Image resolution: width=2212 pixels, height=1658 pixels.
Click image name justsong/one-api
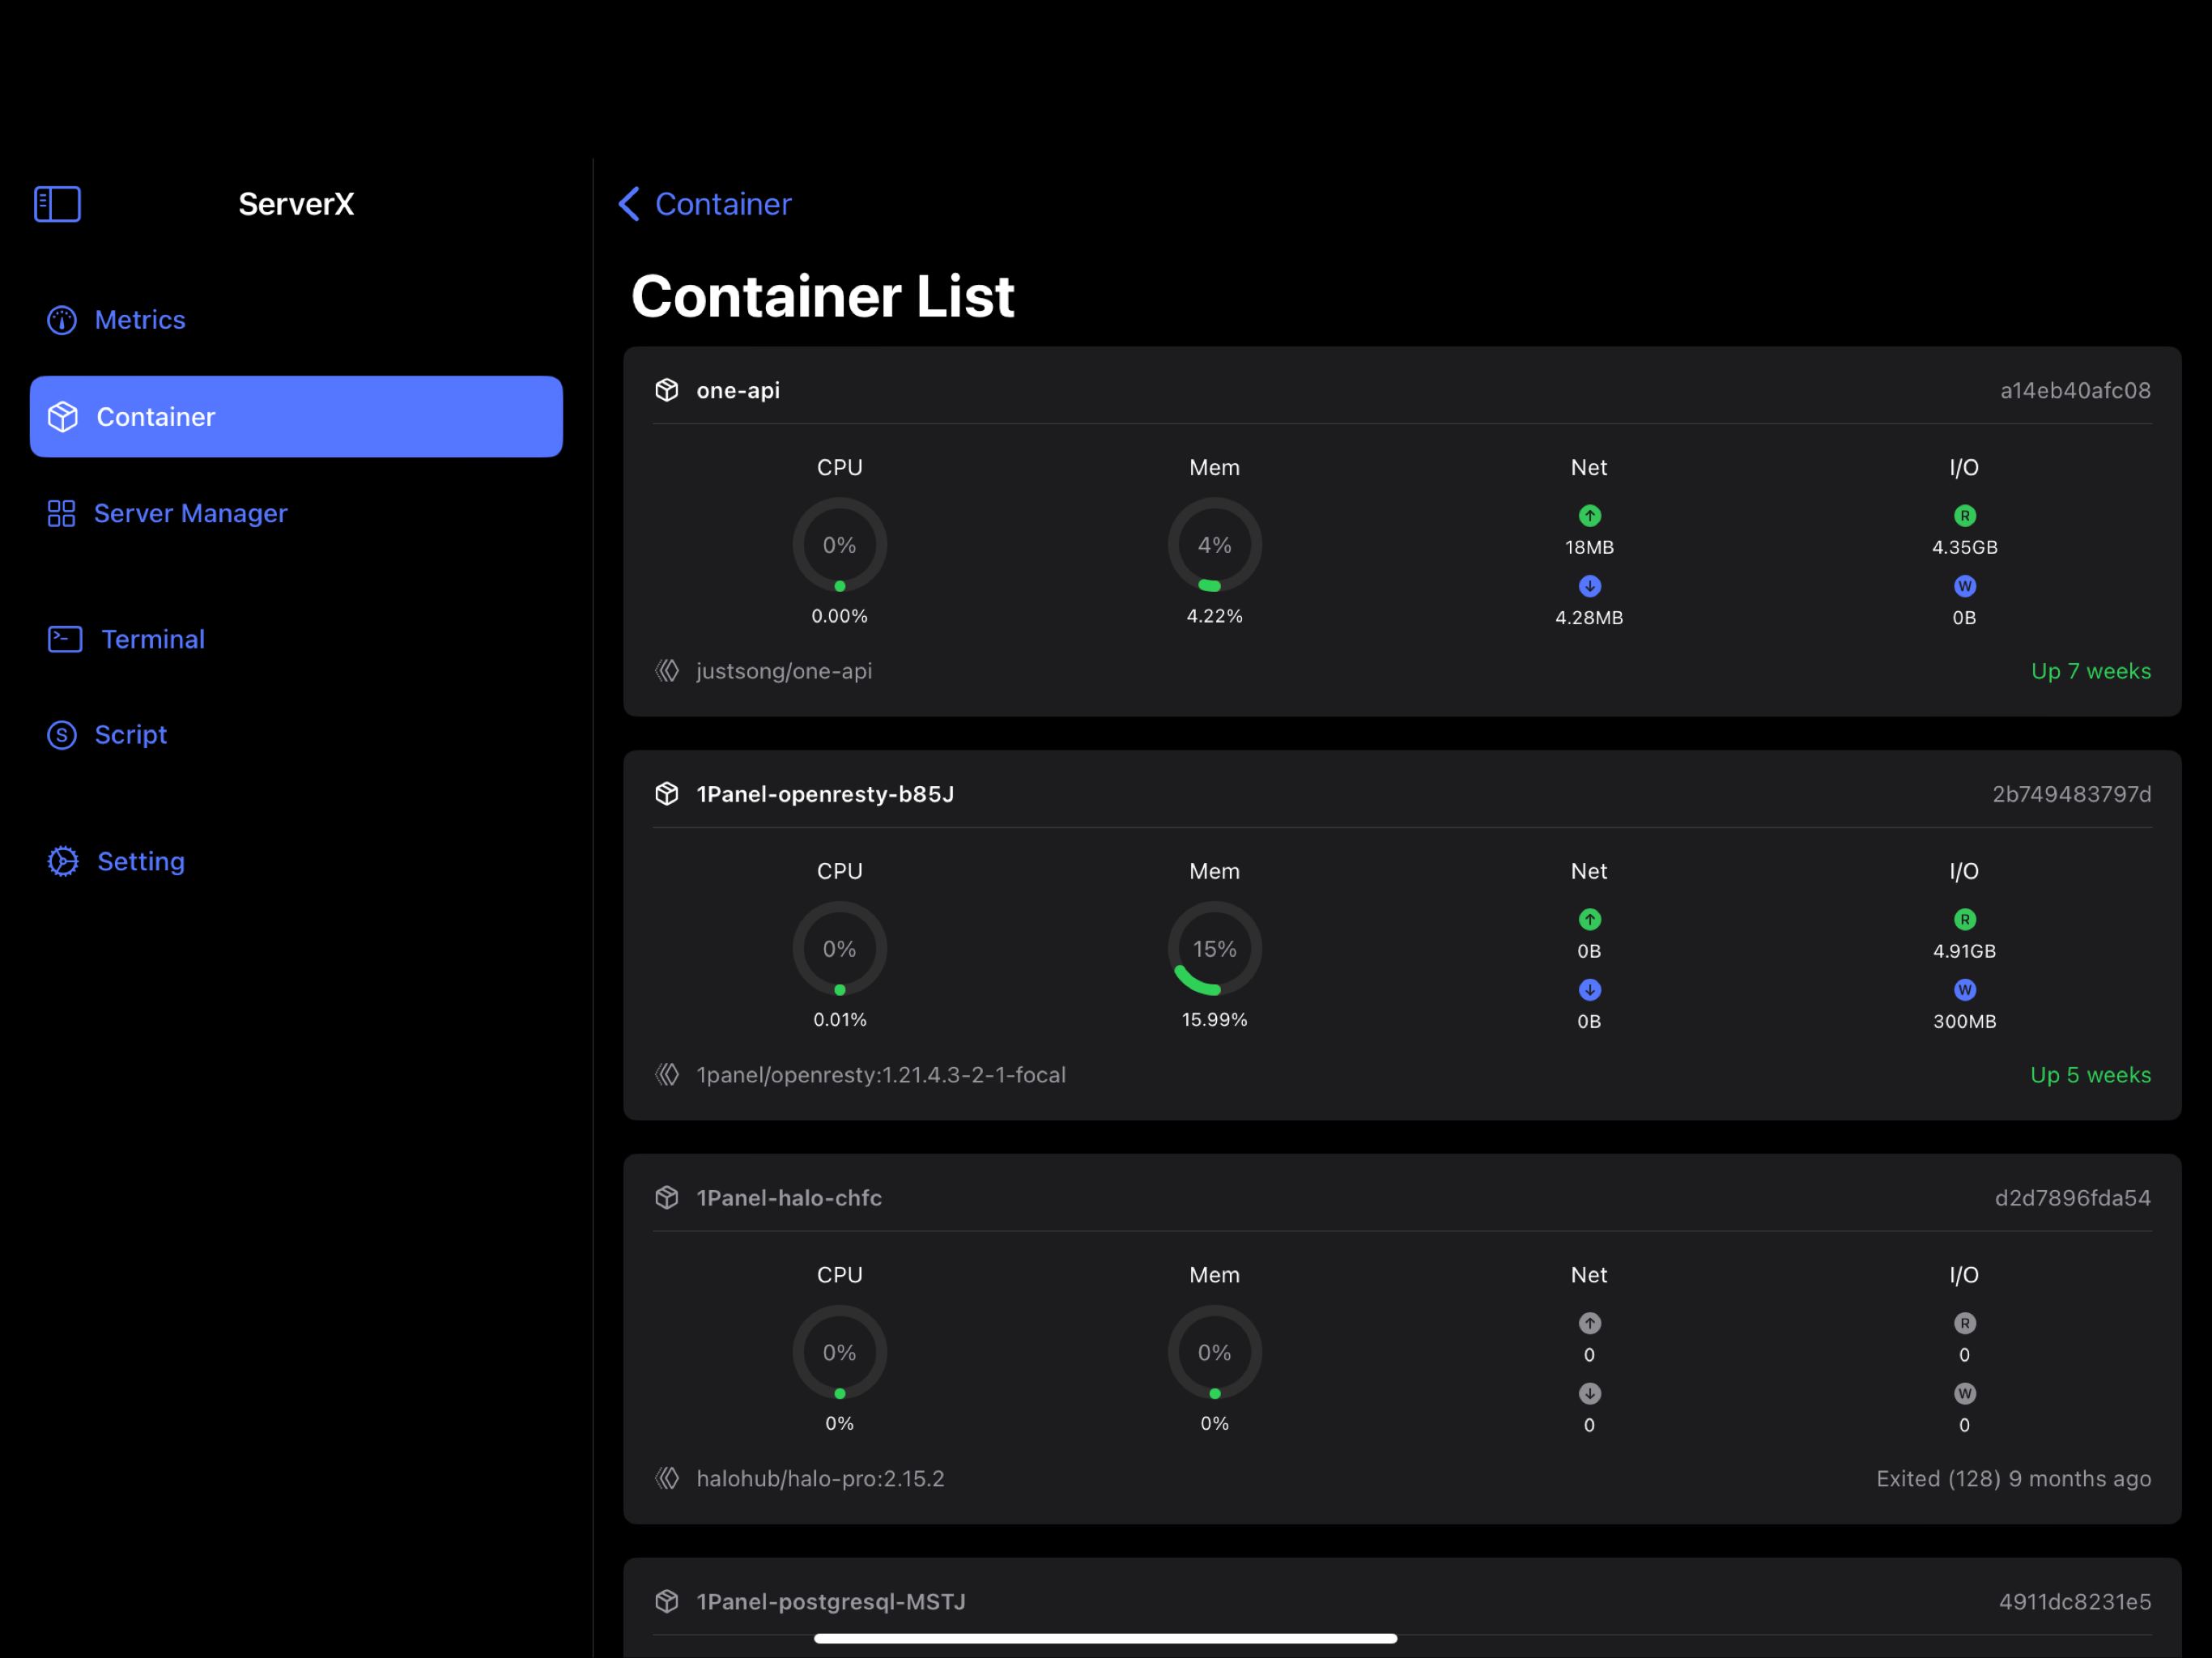(784, 671)
